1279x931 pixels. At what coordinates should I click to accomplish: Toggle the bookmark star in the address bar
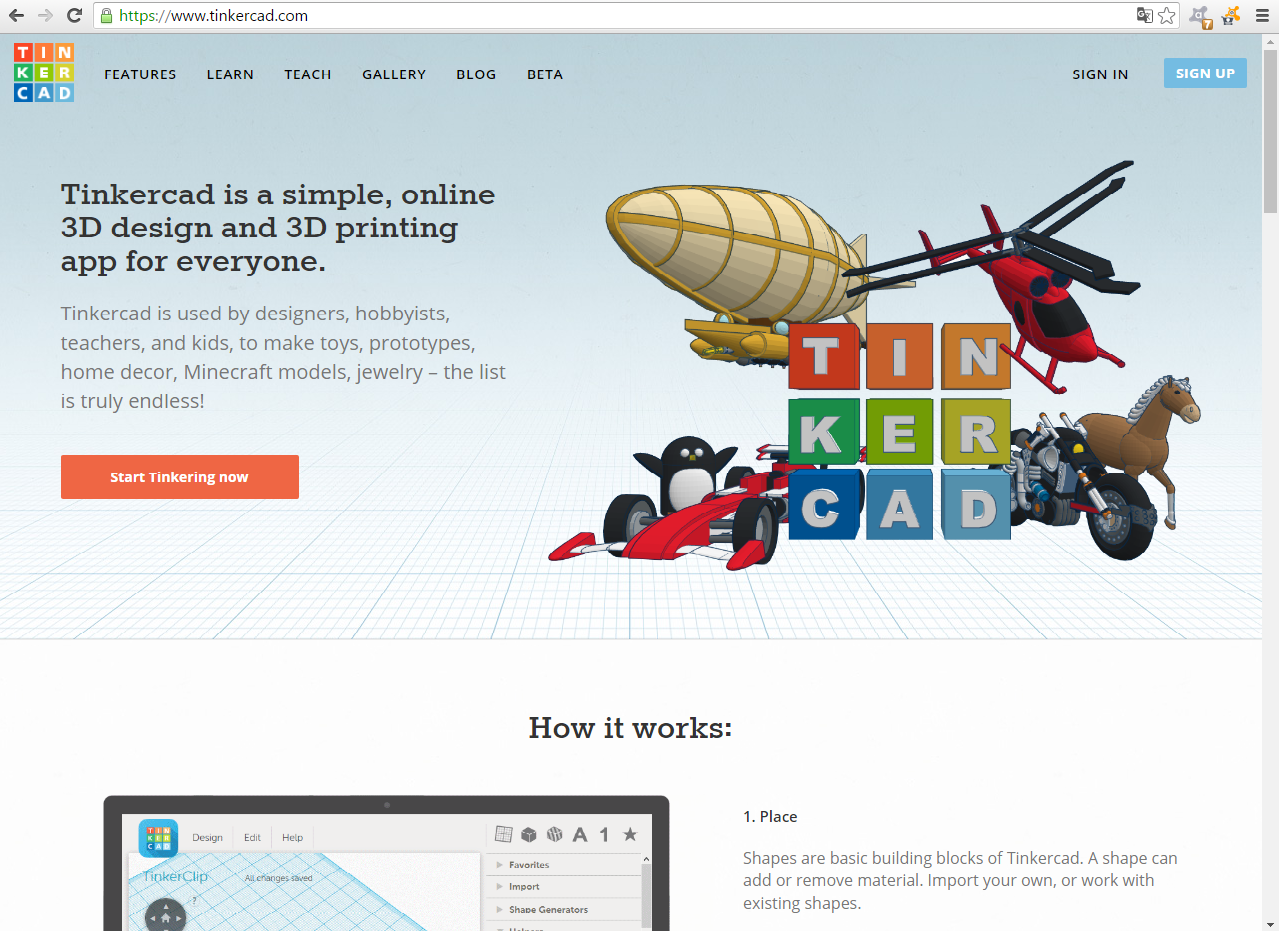pyautogui.click(x=1166, y=16)
